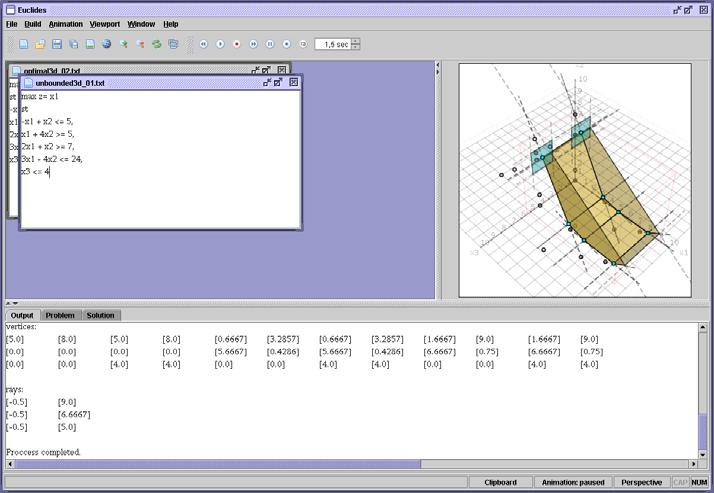Open the Help menu
This screenshot has height=493, width=714.
[x=171, y=24]
